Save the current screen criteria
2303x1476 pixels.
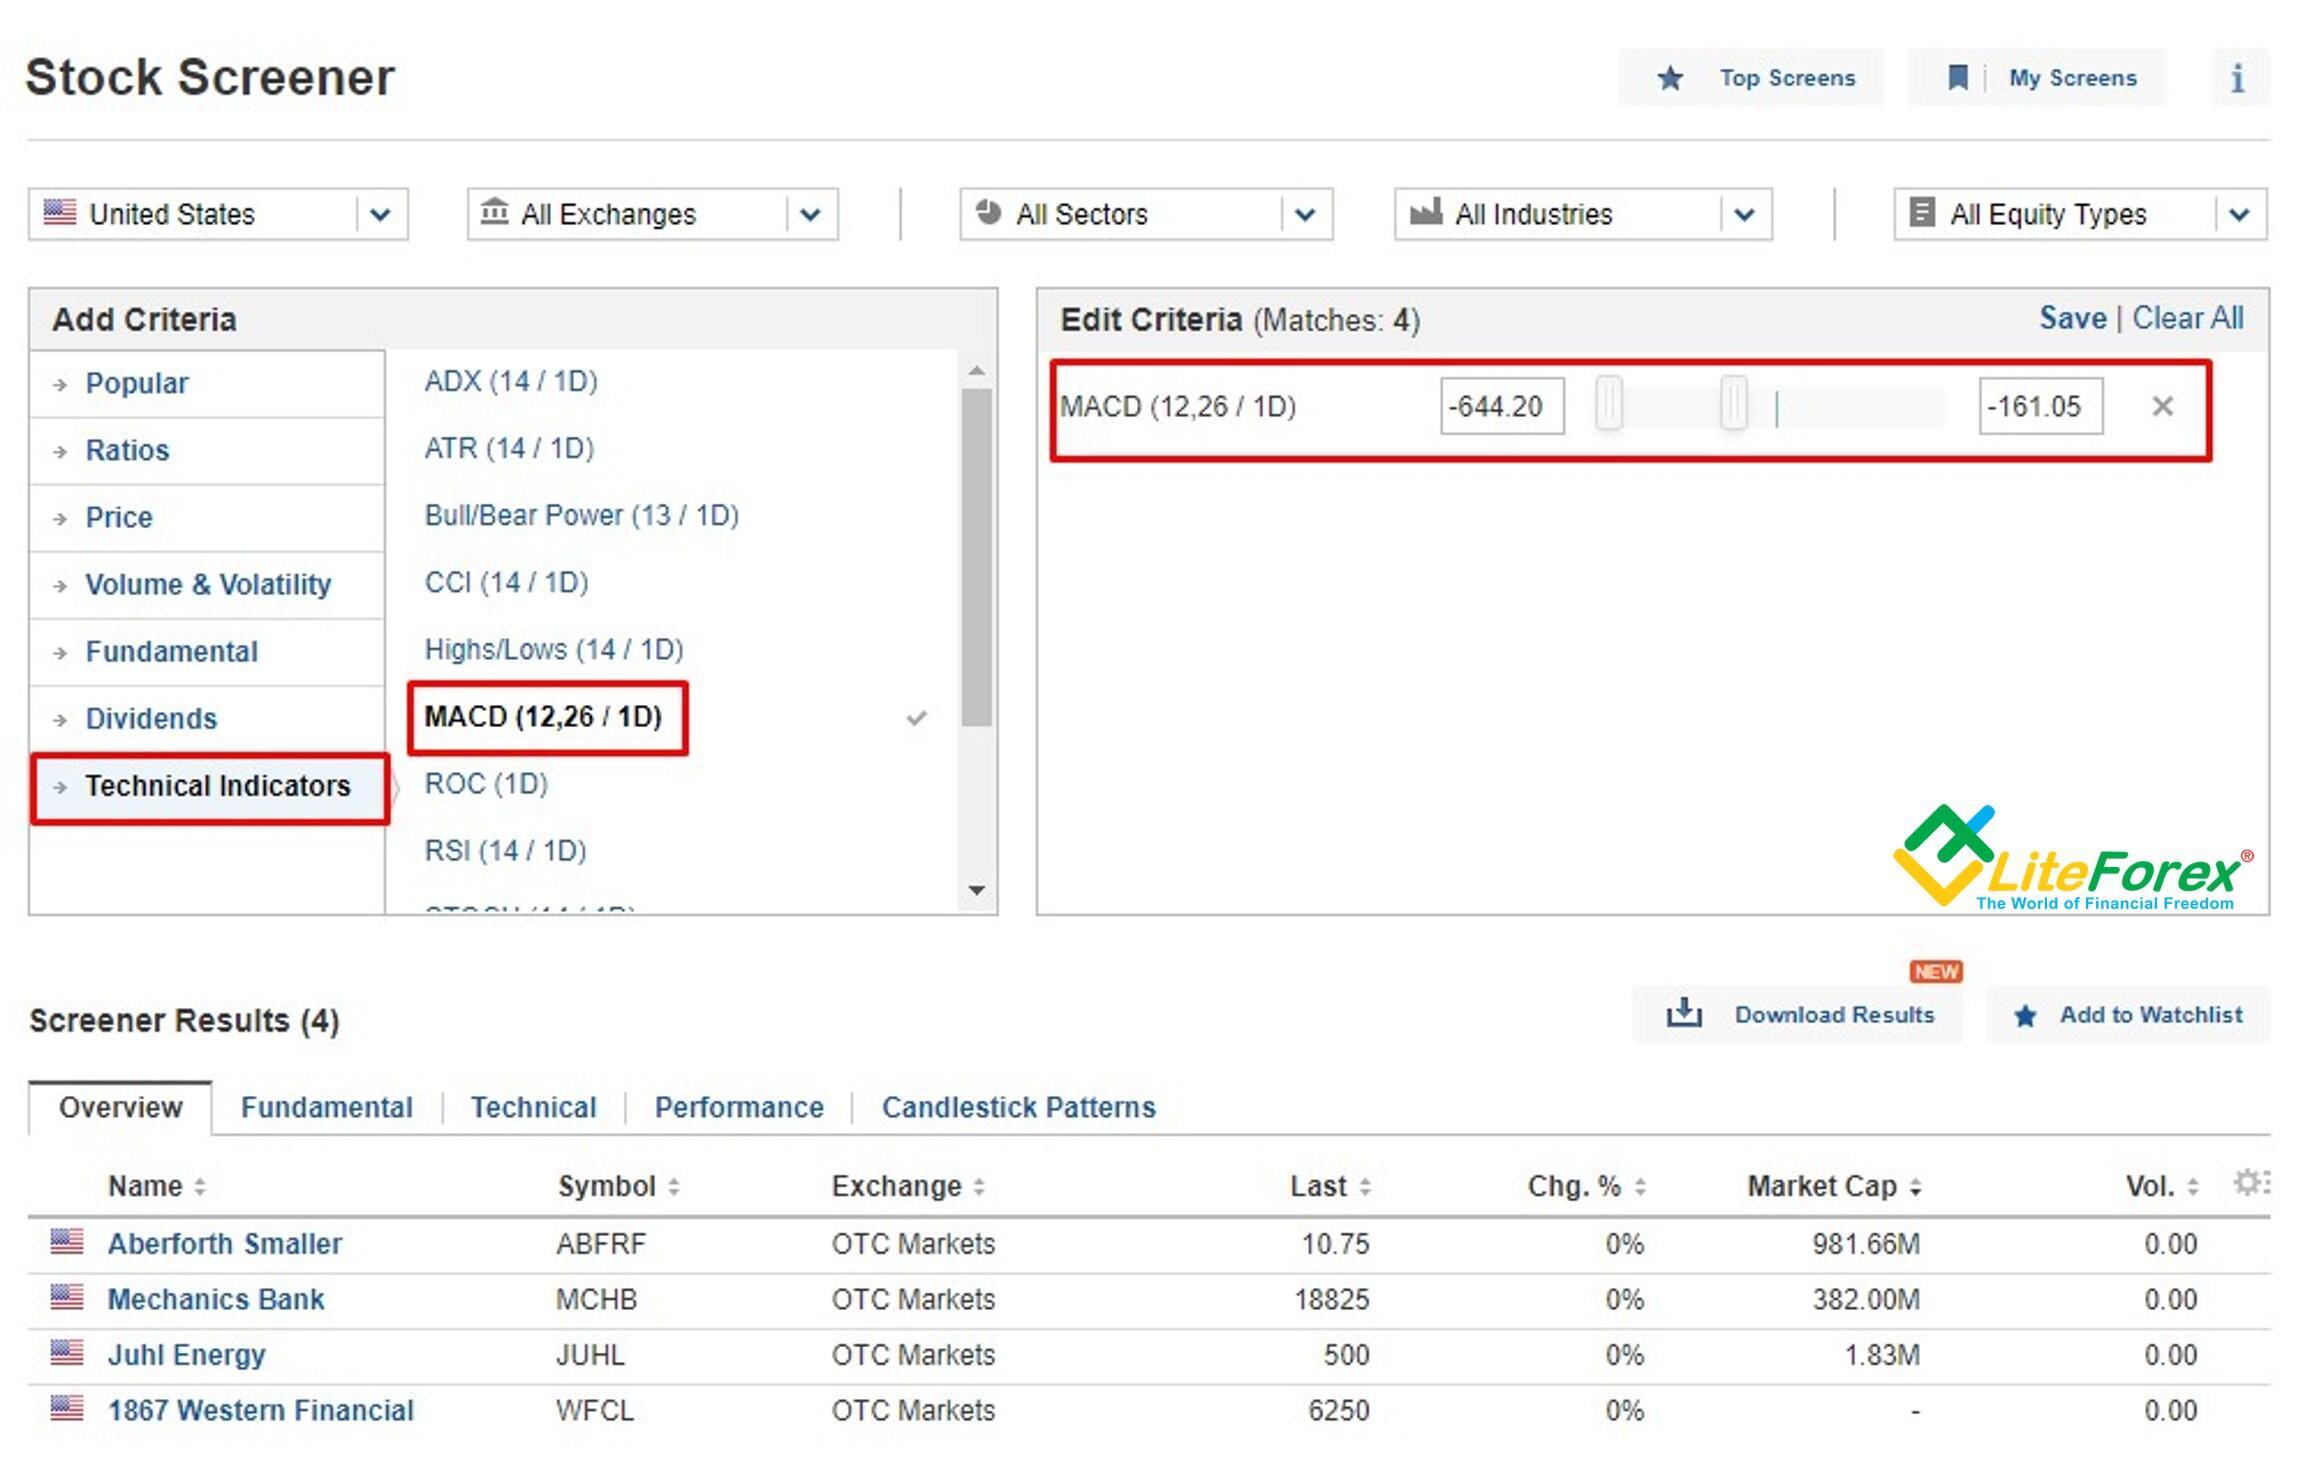[x=2072, y=318]
